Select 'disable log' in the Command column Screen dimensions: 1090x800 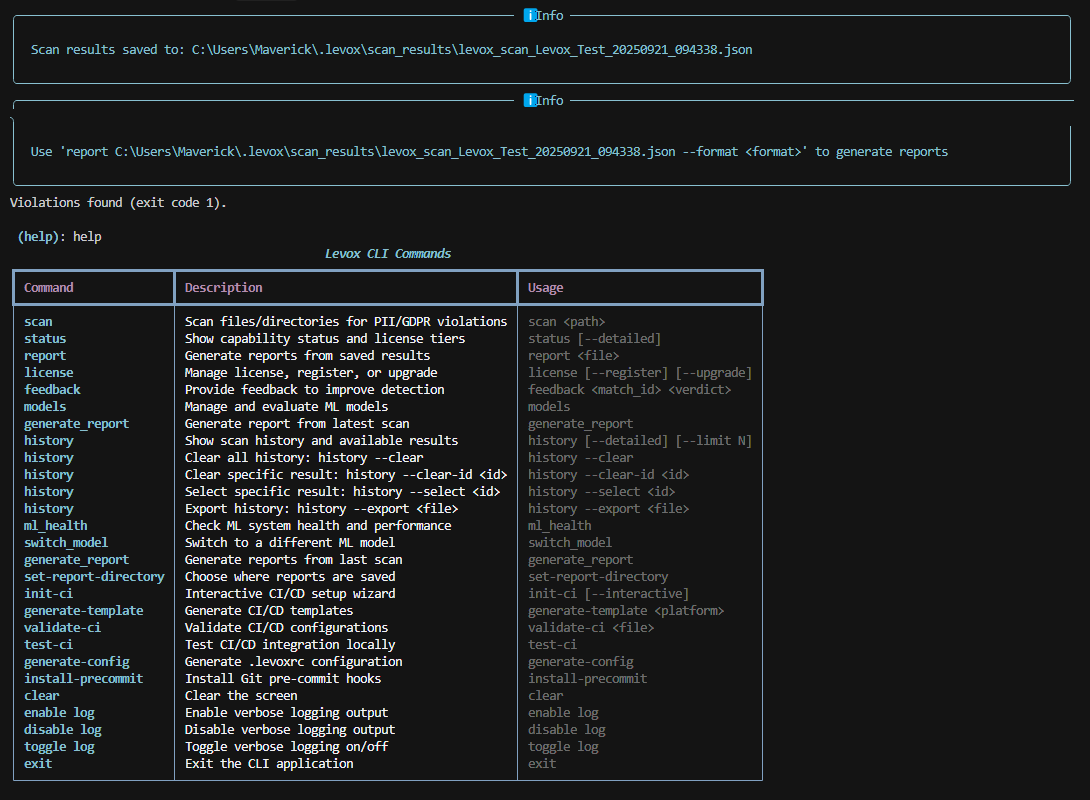(x=63, y=730)
